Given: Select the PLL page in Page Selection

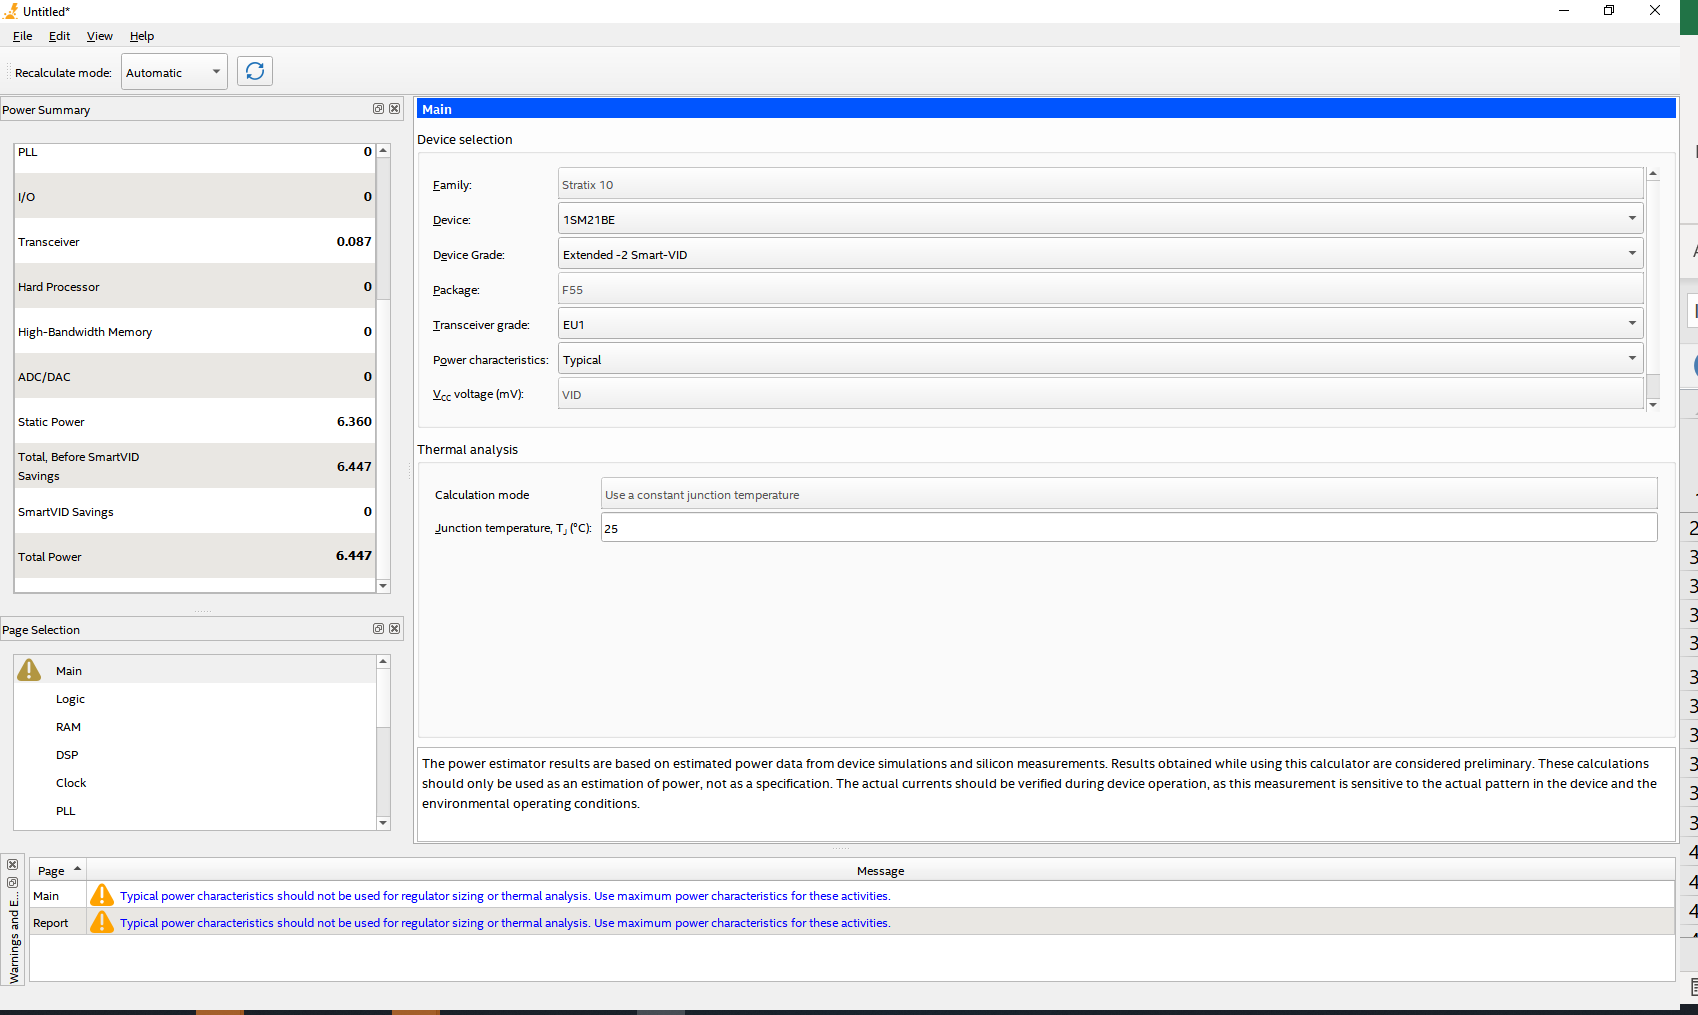Looking at the screenshot, I should (196, 810).
